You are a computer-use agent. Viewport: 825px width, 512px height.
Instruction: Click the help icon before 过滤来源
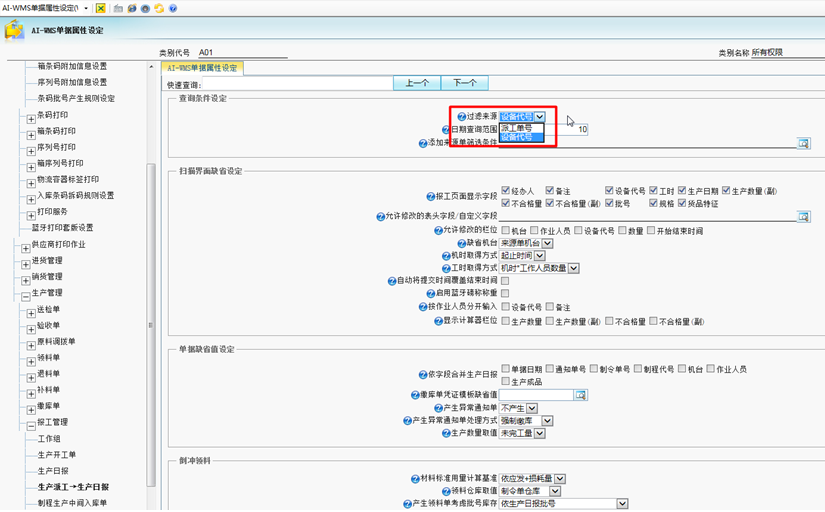tap(462, 117)
